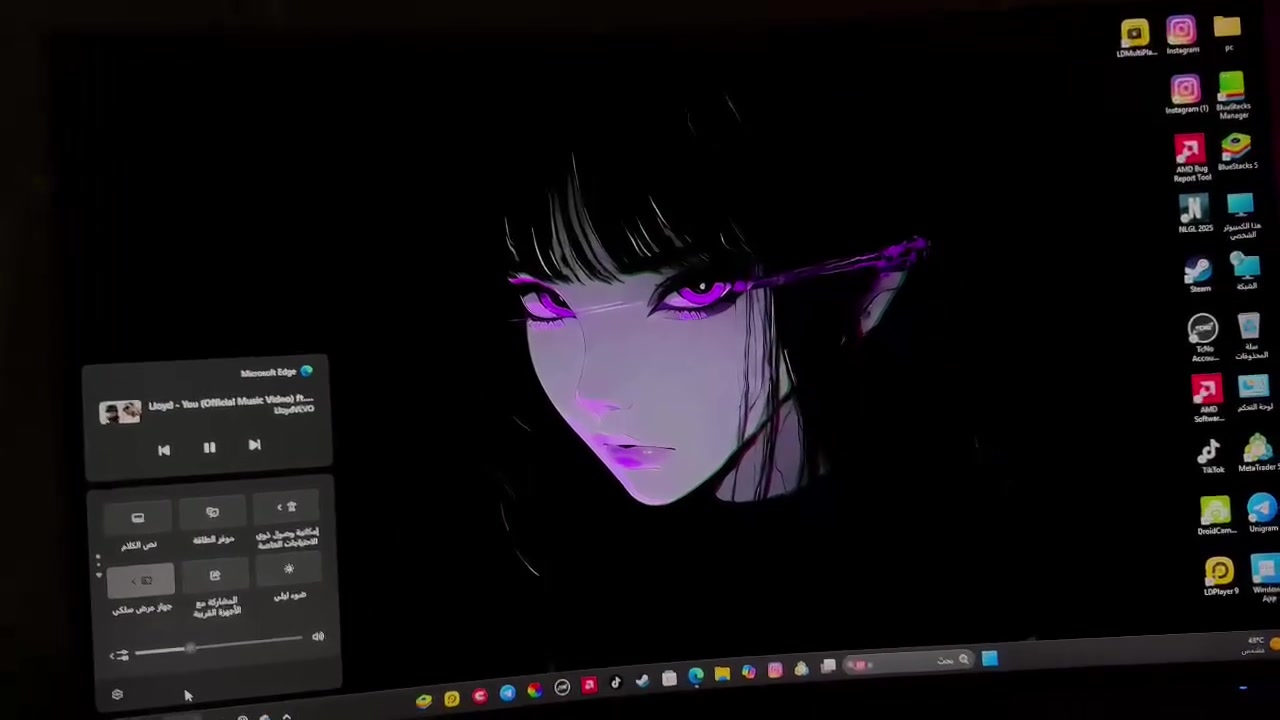1280x720 pixels.
Task: Open Telegram from the taskbar
Action: [x=507, y=693]
